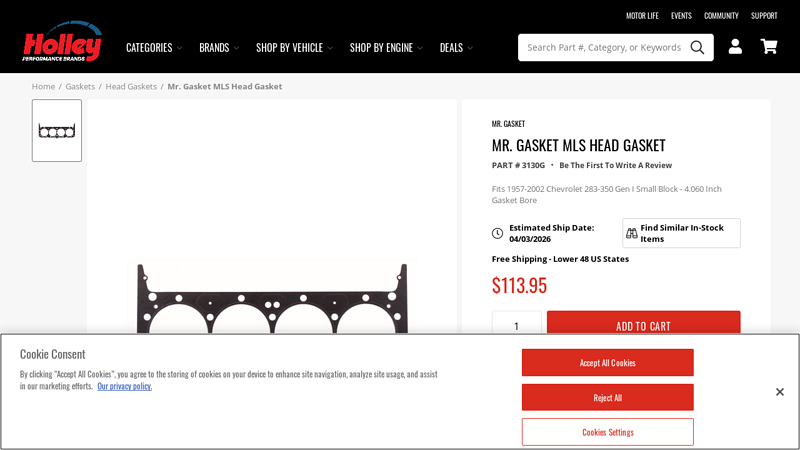
Task: Click the Holley Performance Brands logo
Action: point(62,41)
